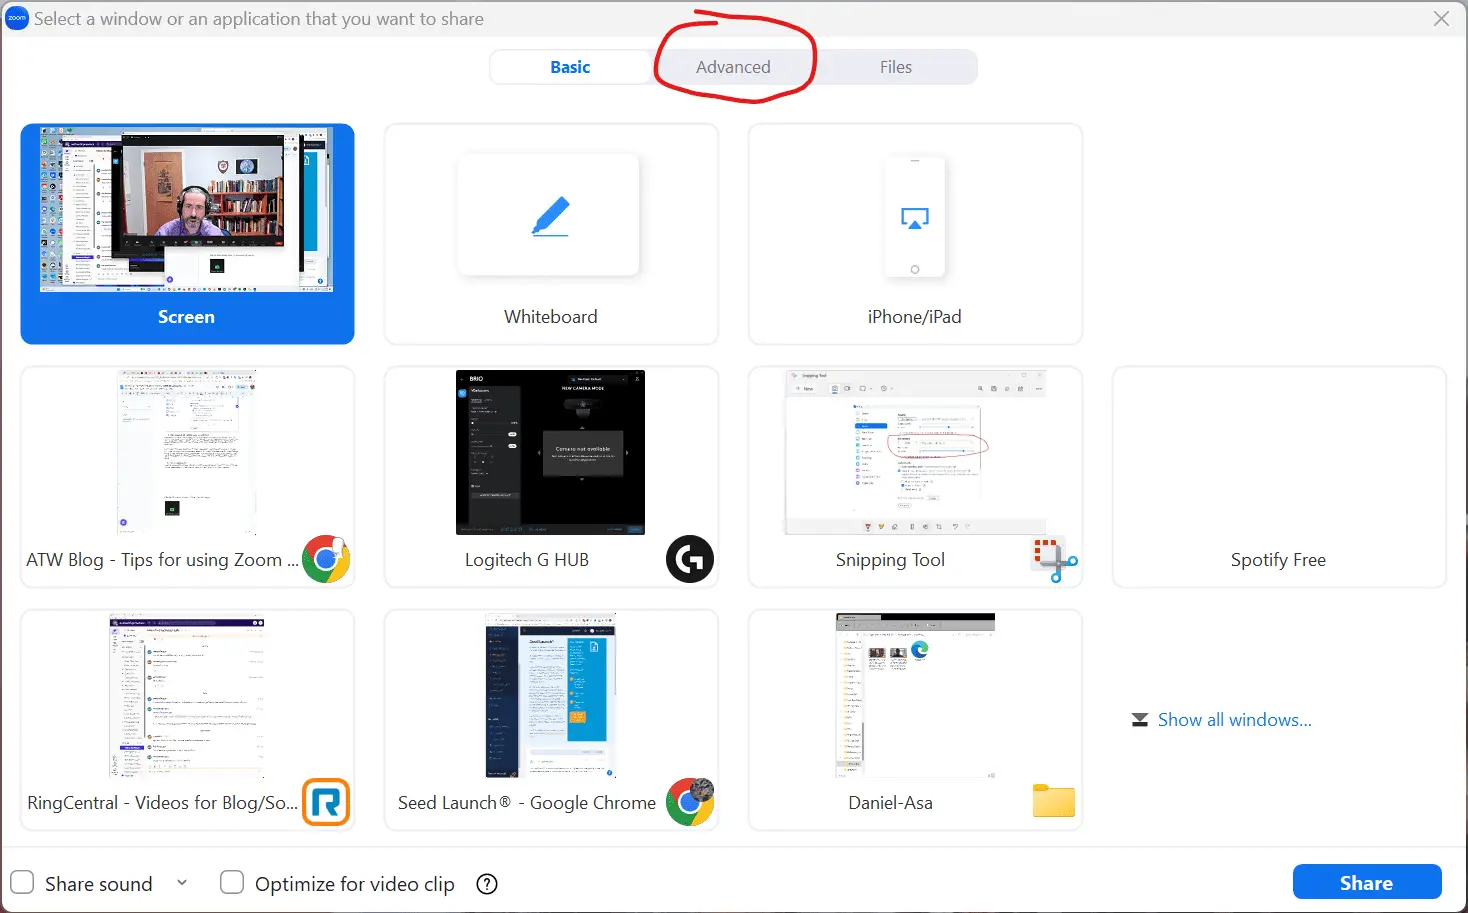
Task: Click the Snipping Tool scissors icon
Action: coord(1053,561)
